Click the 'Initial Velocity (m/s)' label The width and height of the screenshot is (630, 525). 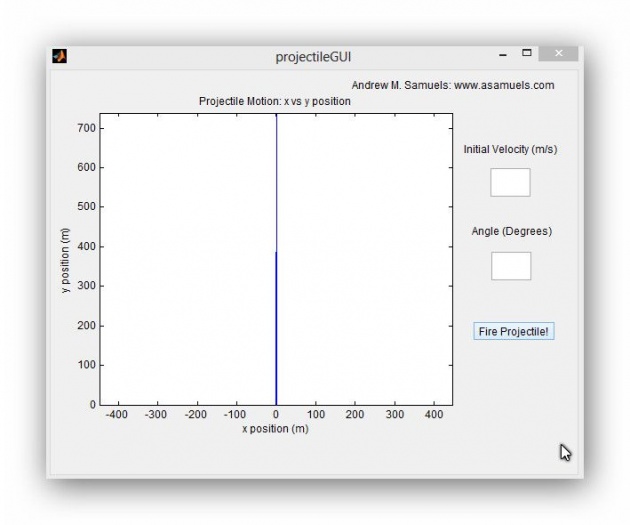[x=510, y=149]
